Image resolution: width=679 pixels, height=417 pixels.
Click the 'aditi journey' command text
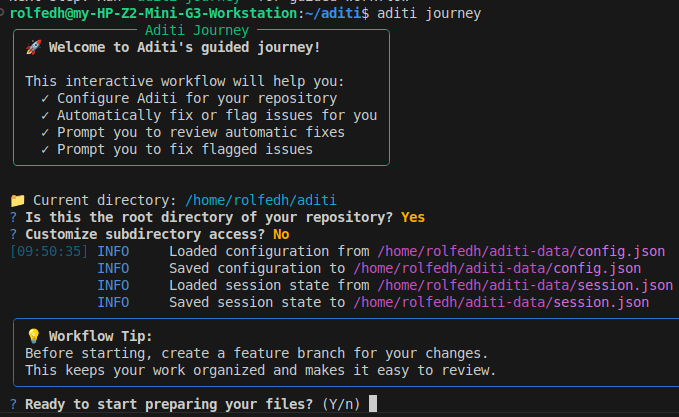(429, 13)
